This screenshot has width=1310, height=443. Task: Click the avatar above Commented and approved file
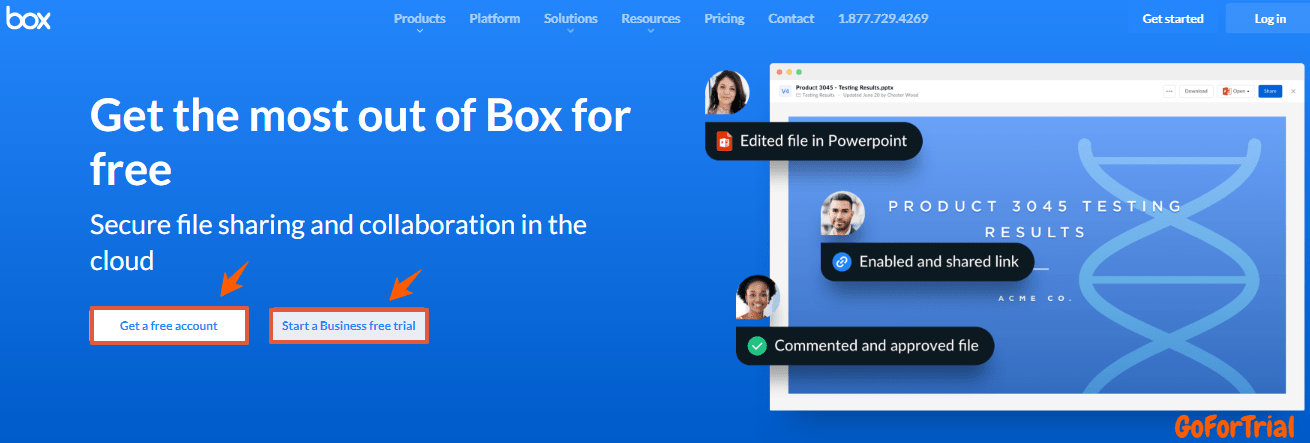[x=757, y=298]
